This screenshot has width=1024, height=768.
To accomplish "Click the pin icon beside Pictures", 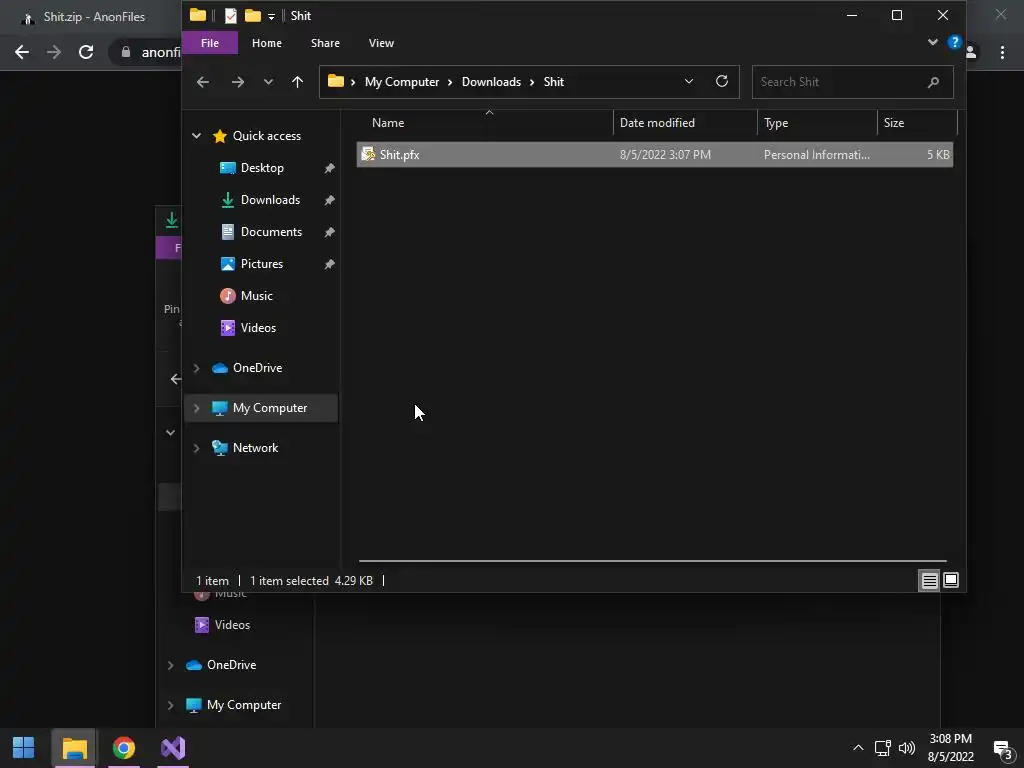I will (x=329, y=264).
